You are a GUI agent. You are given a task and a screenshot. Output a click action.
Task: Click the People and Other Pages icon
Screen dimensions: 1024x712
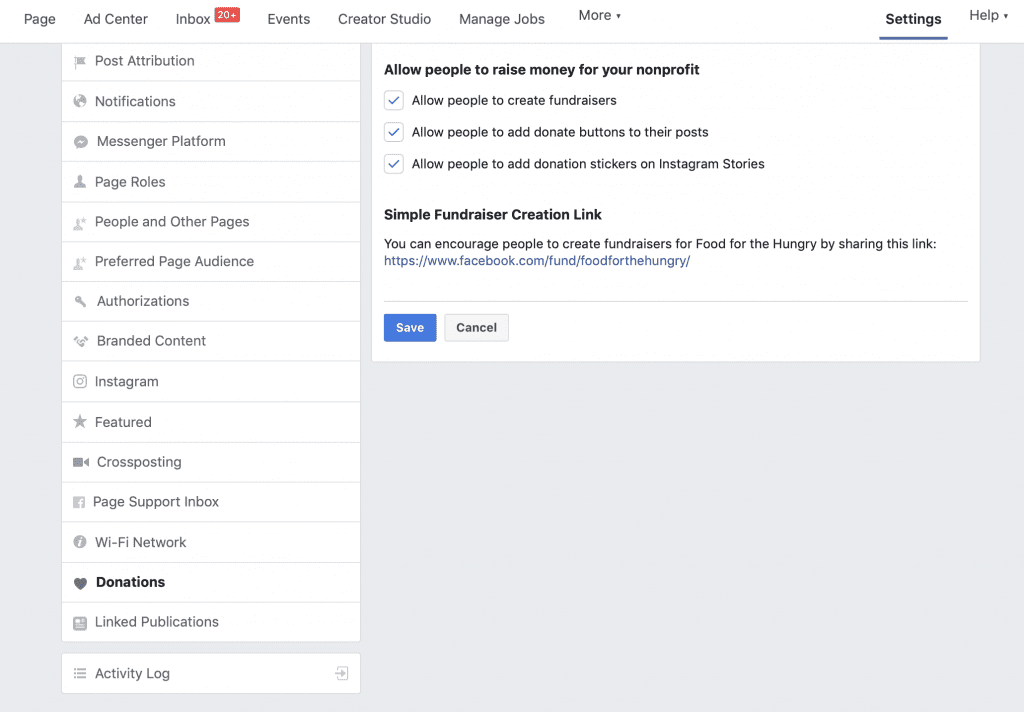tap(80, 222)
